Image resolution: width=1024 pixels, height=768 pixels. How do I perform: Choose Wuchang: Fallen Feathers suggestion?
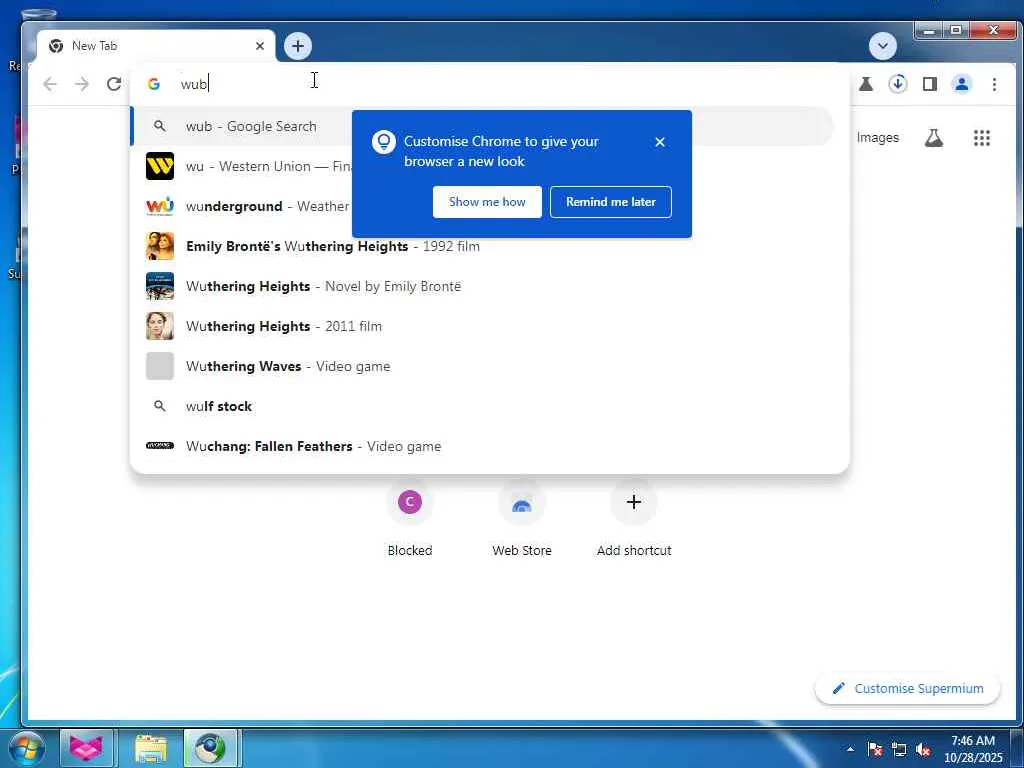coord(482,446)
